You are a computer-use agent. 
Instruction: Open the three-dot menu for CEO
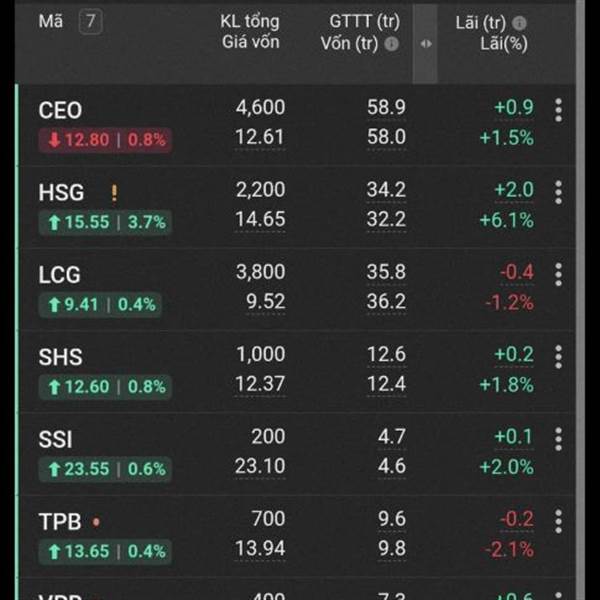(x=558, y=110)
